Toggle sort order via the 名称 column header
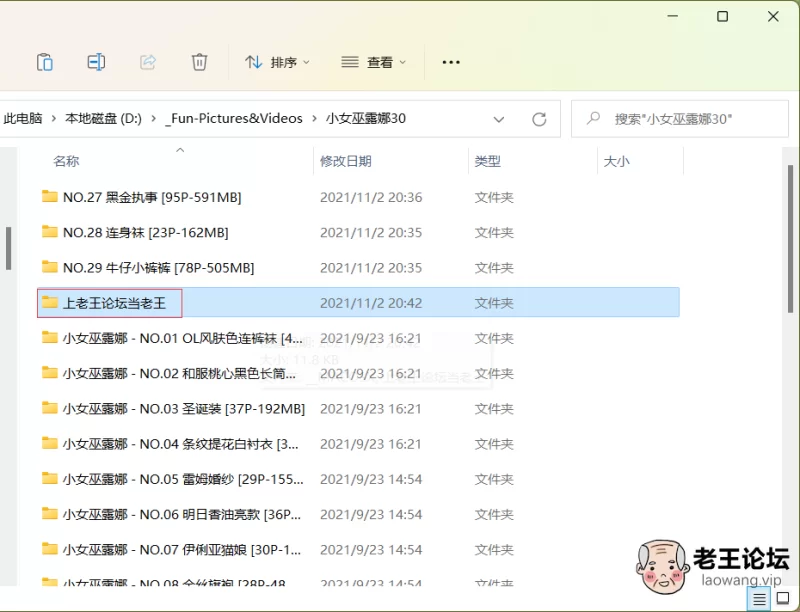Screen dimensions: 800x612 click(65, 160)
